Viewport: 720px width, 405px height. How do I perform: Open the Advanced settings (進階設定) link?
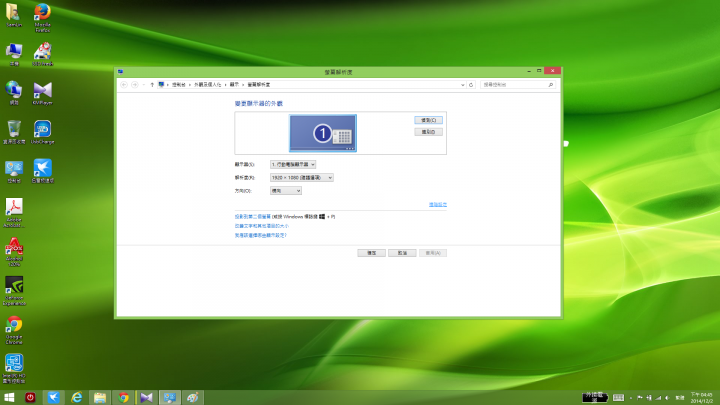[x=438, y=204]
